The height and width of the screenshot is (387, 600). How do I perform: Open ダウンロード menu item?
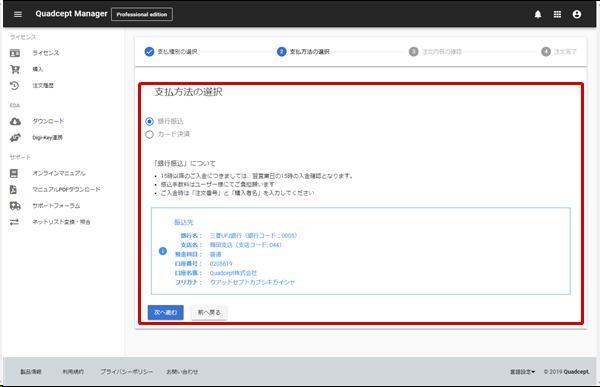pyautogui.click(x=48, y=121)
